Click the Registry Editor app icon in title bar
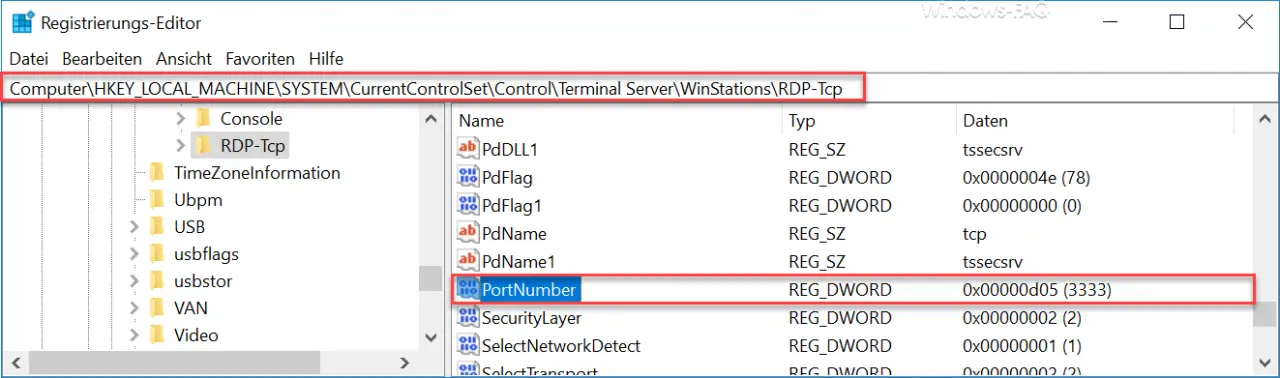This screenshot has width=1280, height=378. pos(23,22)
